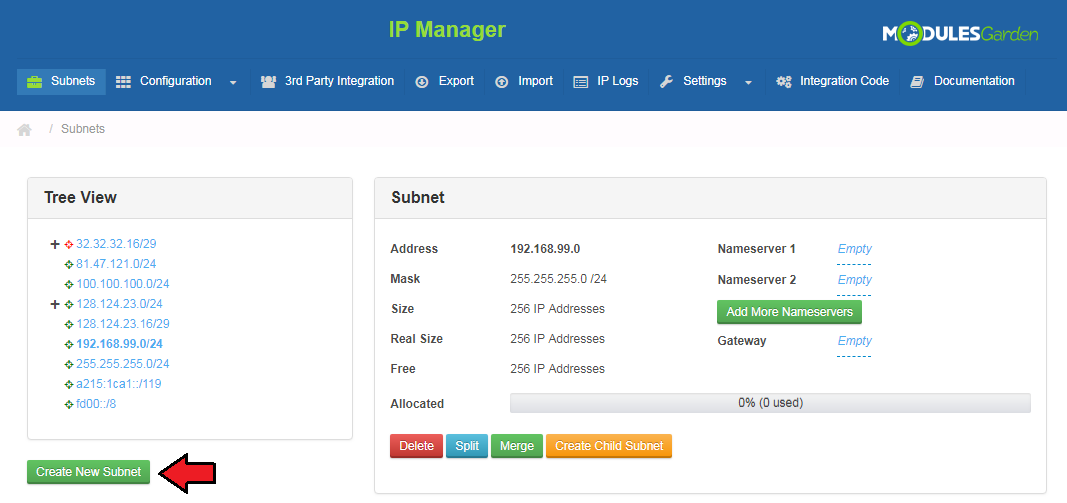Image resolution: width=1067 pixels, height=503 pixels.
Task: Click the address value 192.168.99.0
Action: point(545,249)
